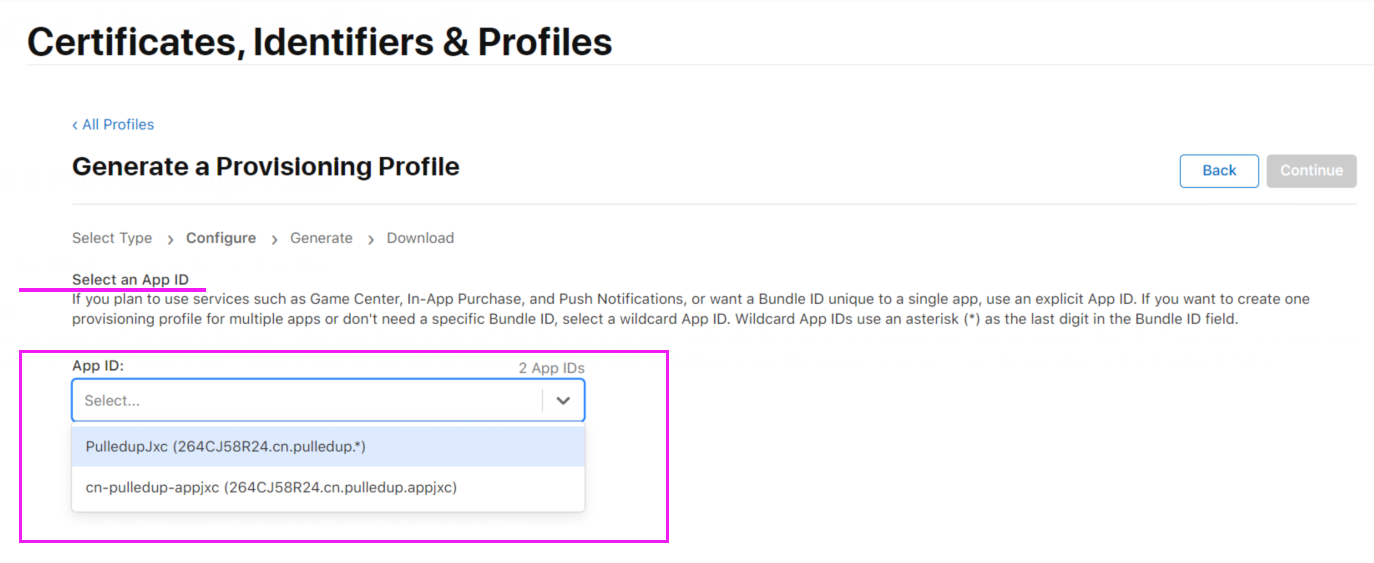The image size is (1374, 563).
Task: Click chevron between Configure and Generate
Action: (273, 239)
